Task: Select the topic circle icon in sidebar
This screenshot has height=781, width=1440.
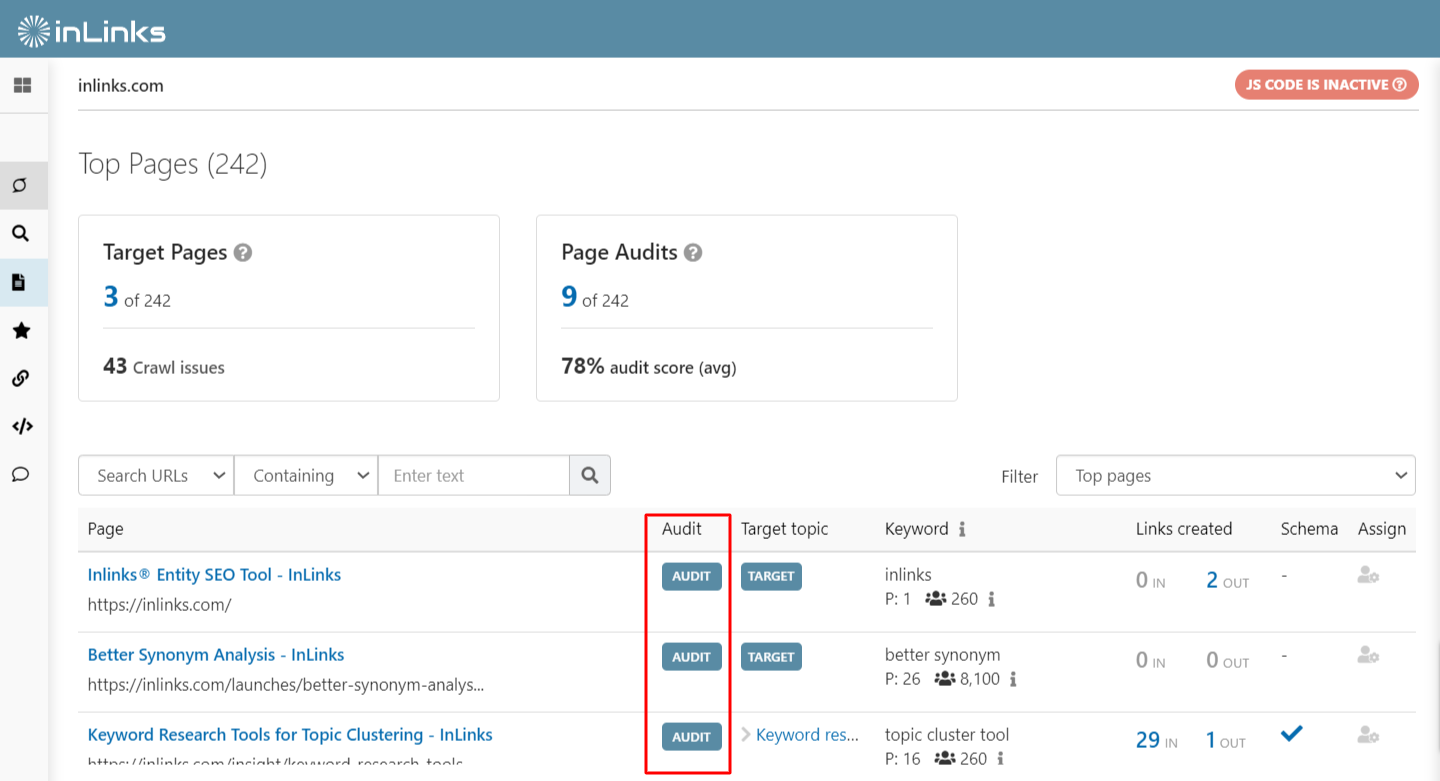Action: click(20, 185)
